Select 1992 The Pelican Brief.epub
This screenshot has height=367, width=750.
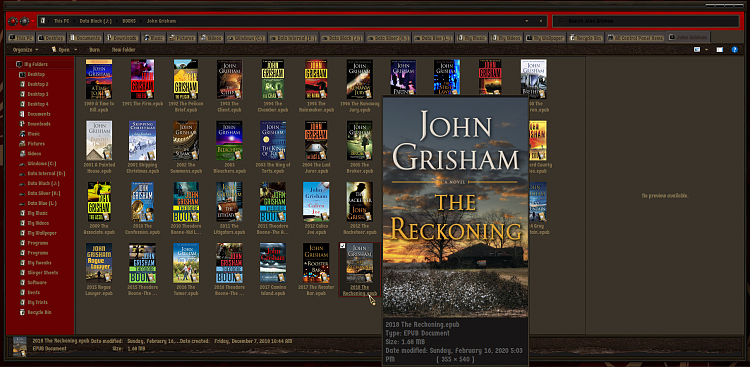(x=186, y=86)
